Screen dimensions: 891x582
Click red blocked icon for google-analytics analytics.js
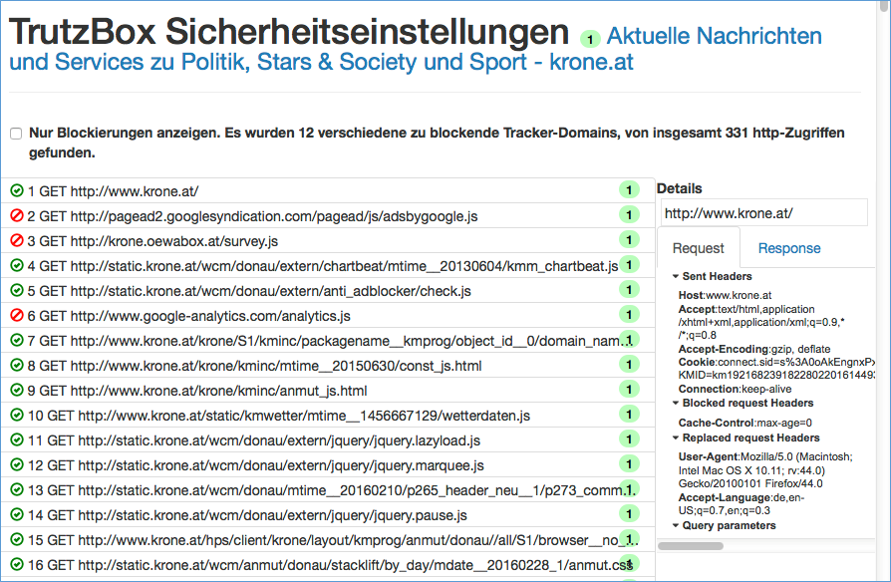17,315
